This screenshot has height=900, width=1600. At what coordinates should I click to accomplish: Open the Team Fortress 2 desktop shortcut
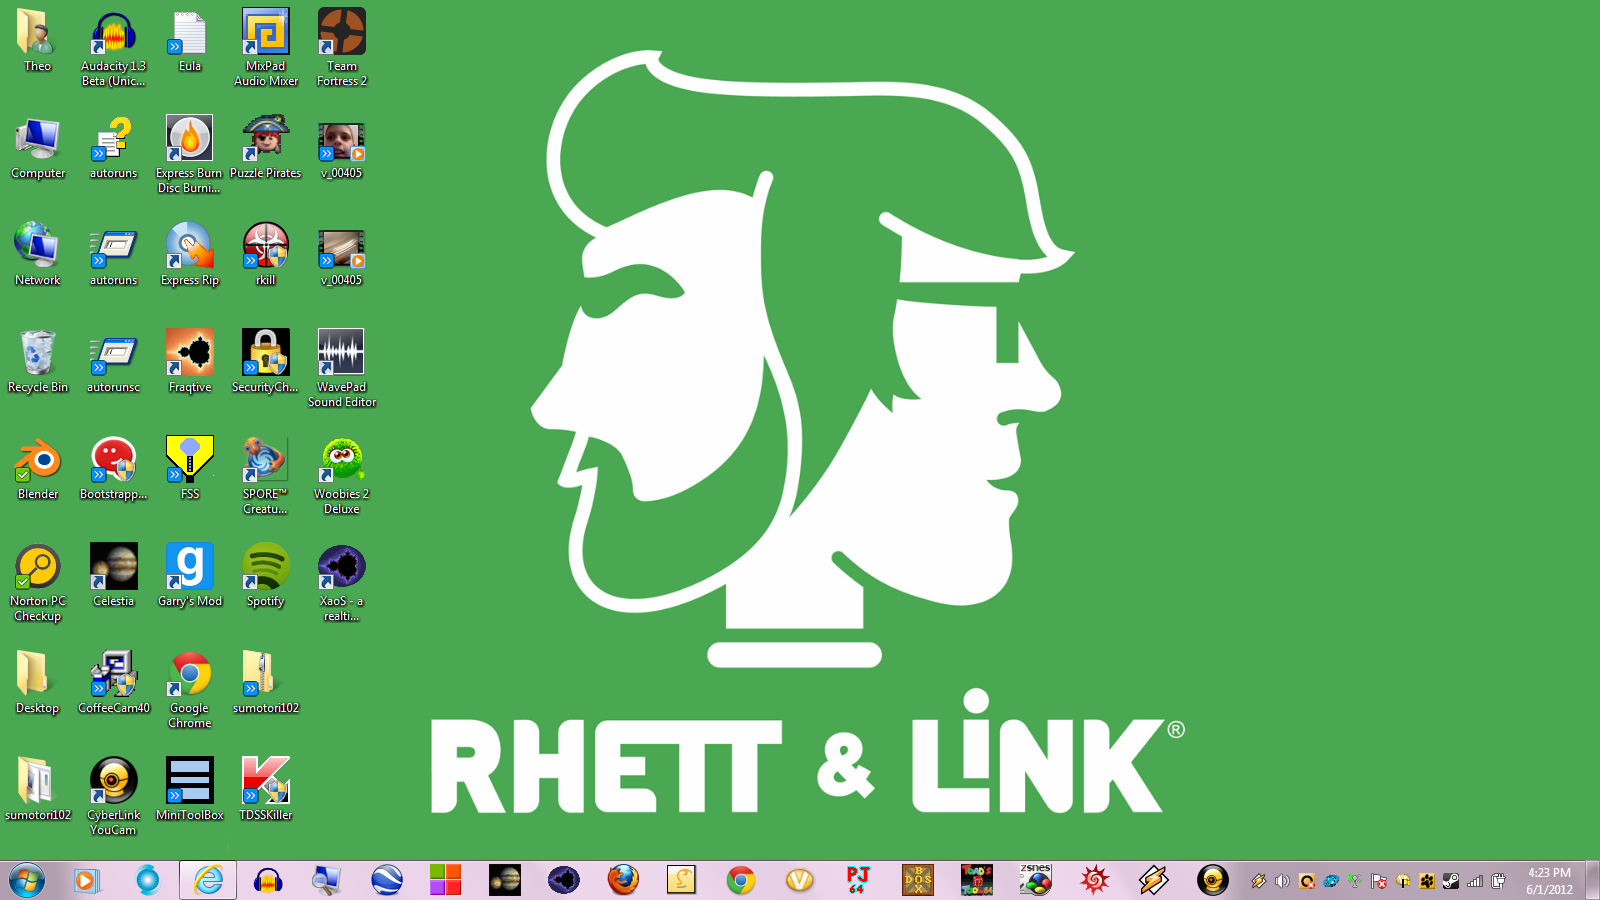341,32
